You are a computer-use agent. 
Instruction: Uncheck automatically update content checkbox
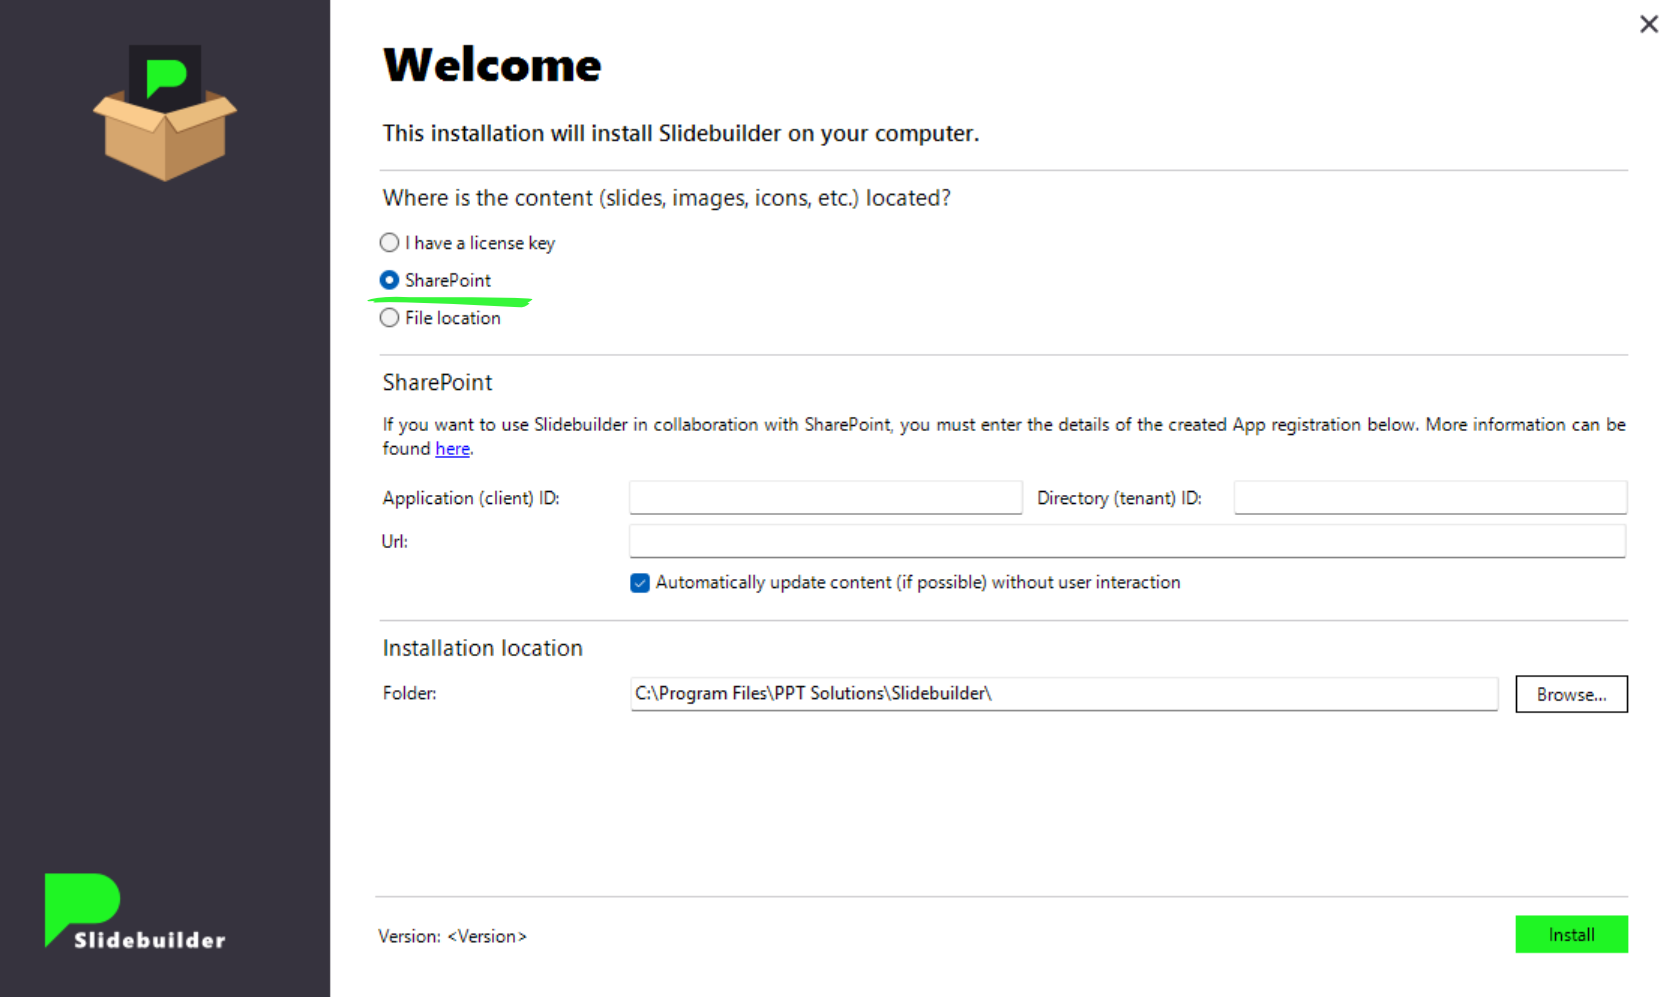pos(640,583)
